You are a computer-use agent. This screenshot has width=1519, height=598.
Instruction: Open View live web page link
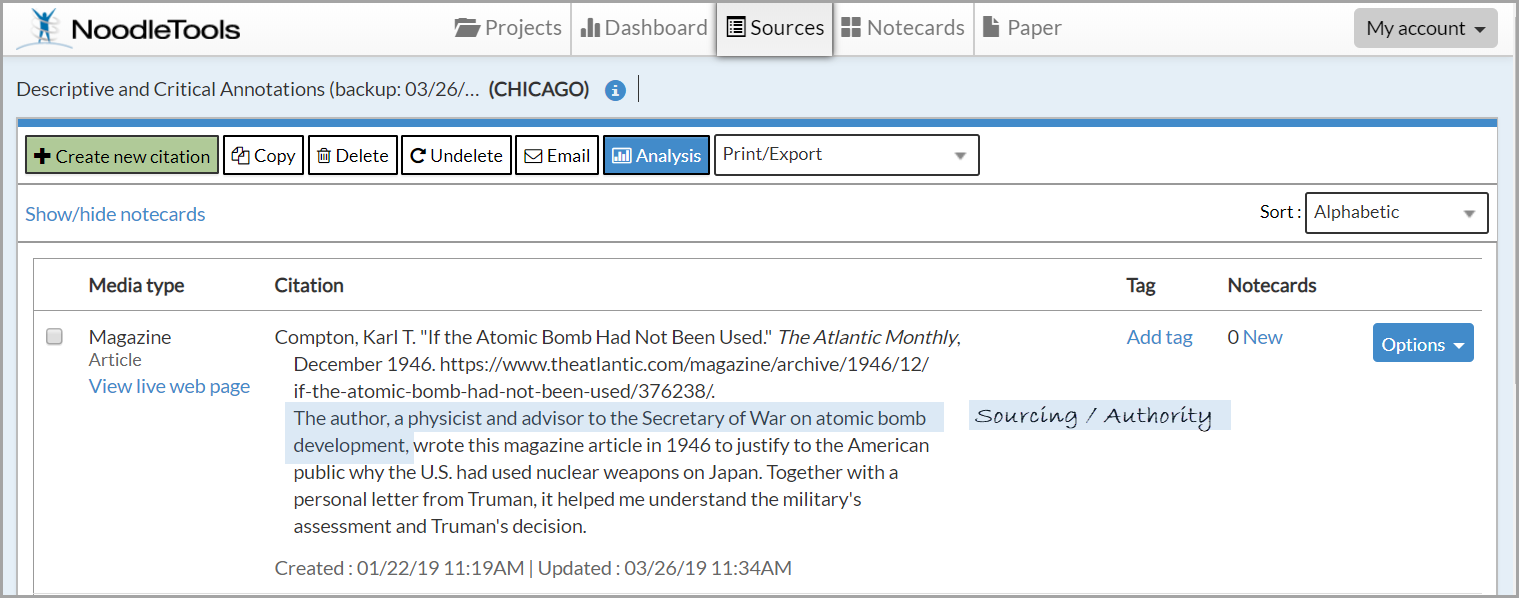pos(169,386)
